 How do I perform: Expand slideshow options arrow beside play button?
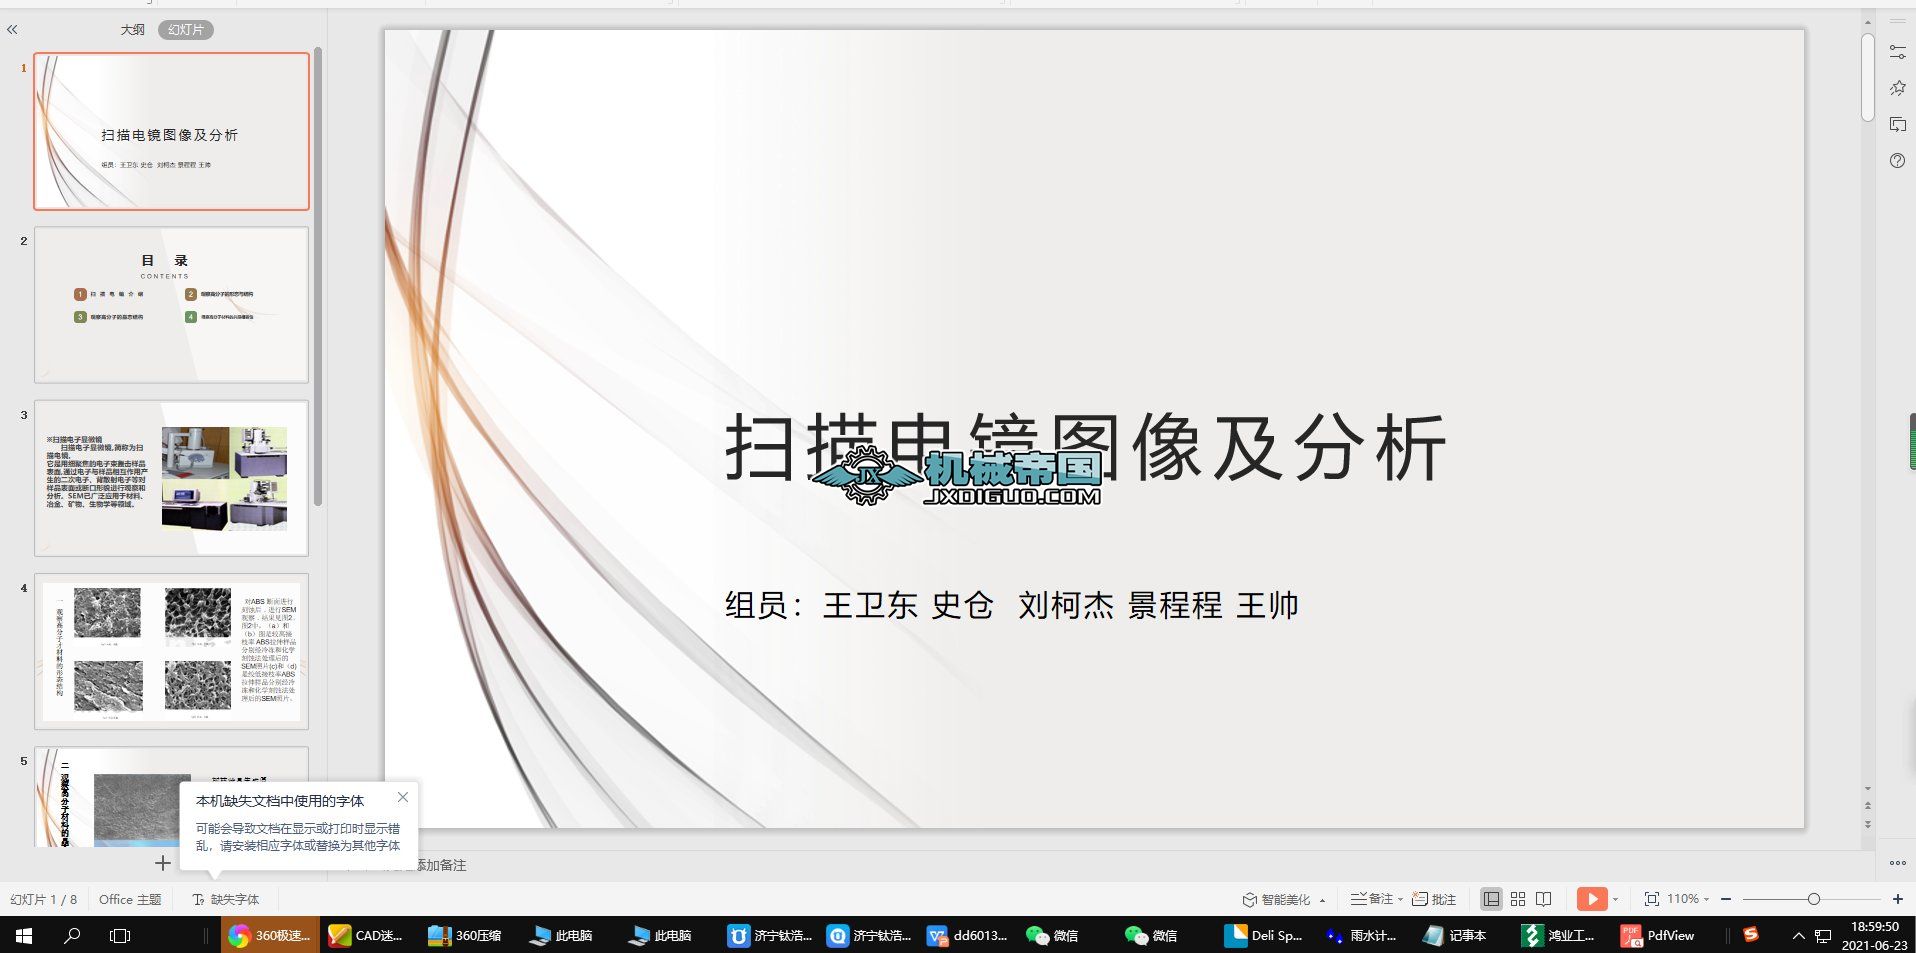1615,899
